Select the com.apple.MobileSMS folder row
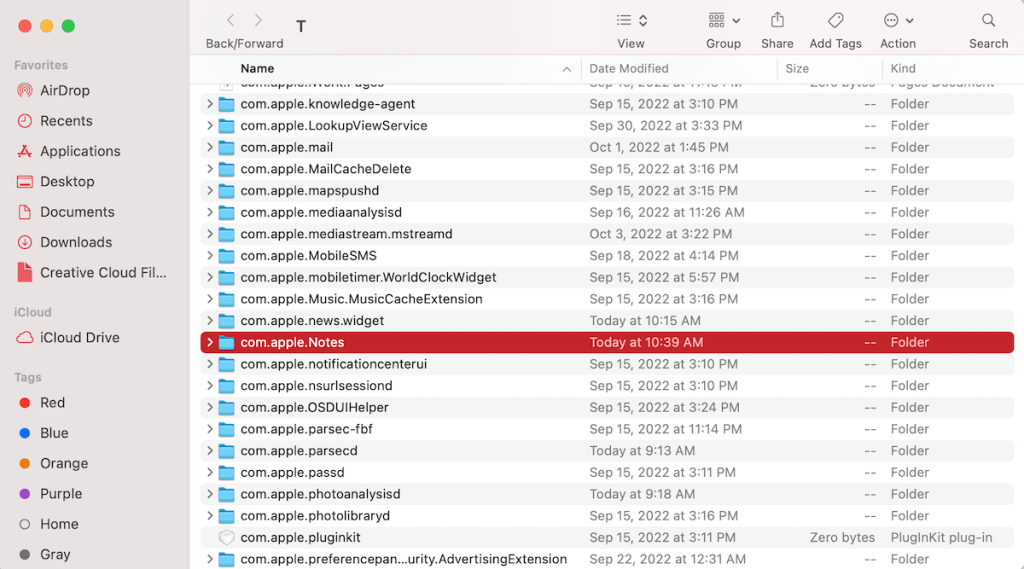Image resolution: width=1024 pixels, height=569 pixels. [x=607, y=255]
